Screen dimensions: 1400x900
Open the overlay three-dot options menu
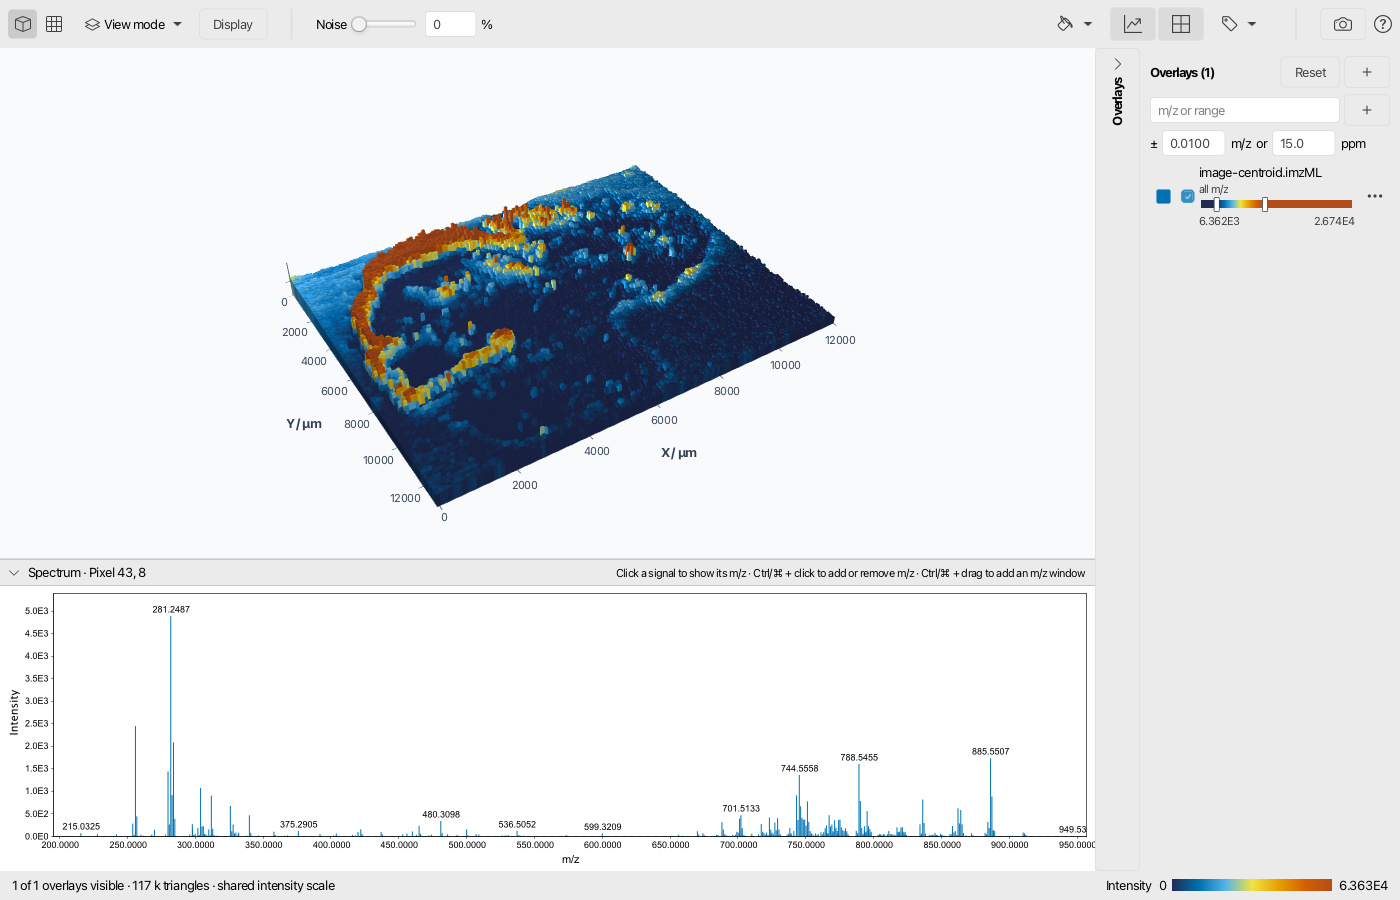(1375, 196)
